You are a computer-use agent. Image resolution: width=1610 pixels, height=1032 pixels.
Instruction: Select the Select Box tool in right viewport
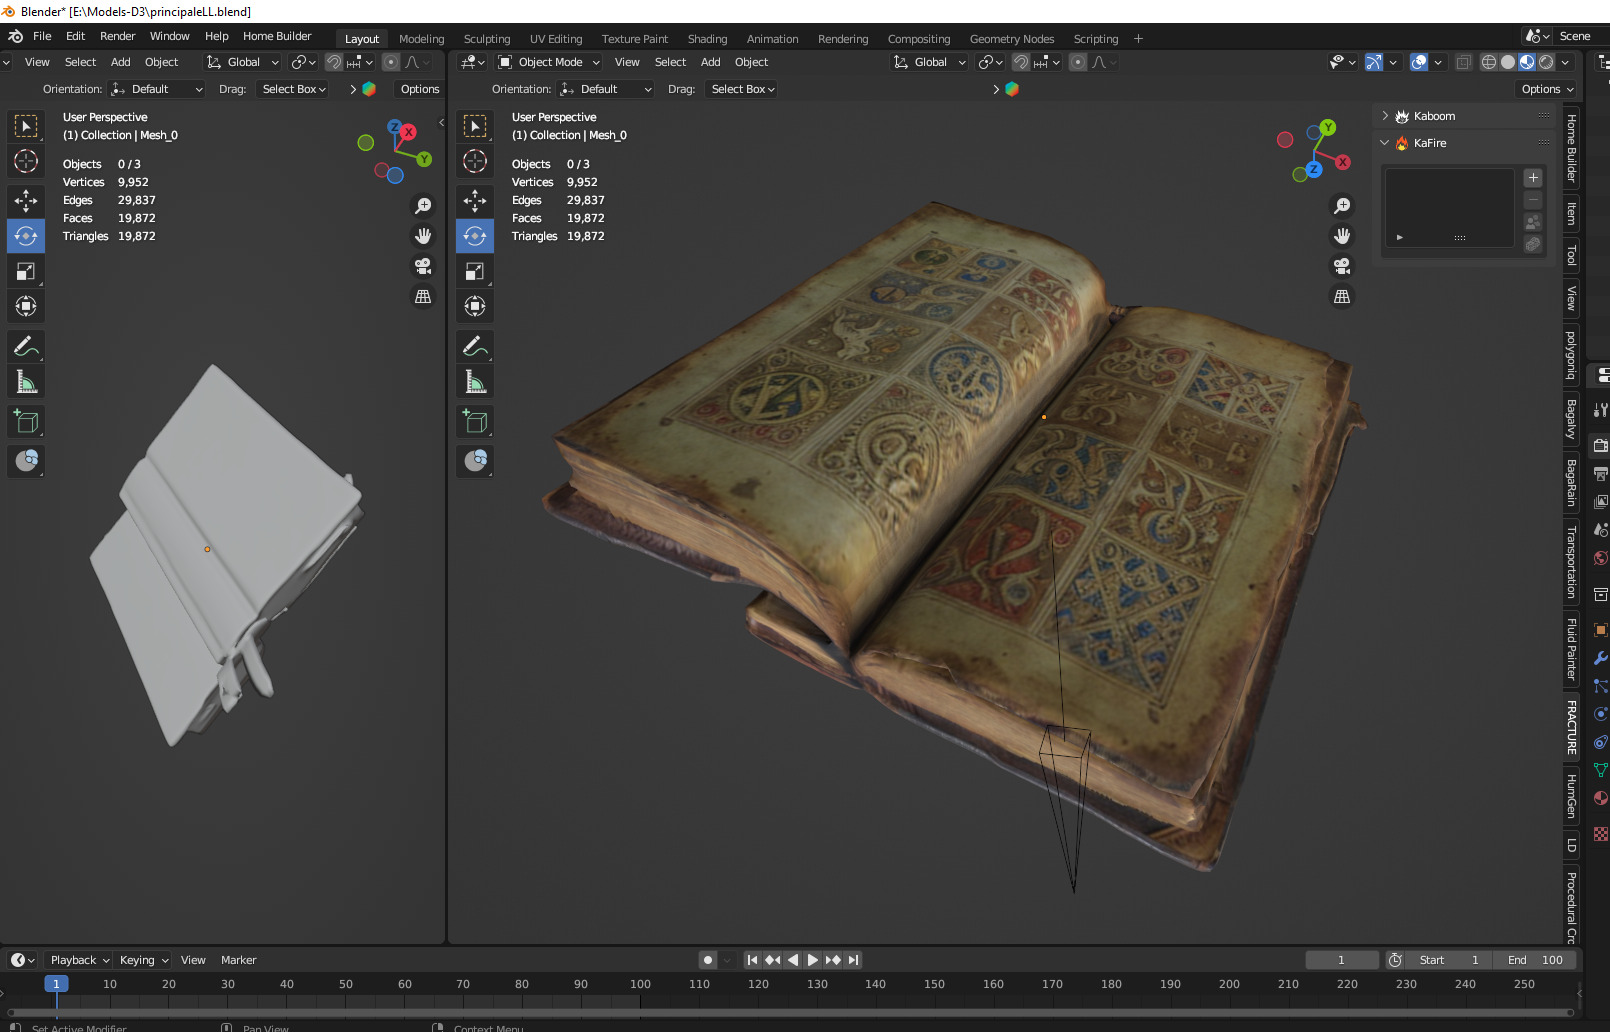point(475,126)
